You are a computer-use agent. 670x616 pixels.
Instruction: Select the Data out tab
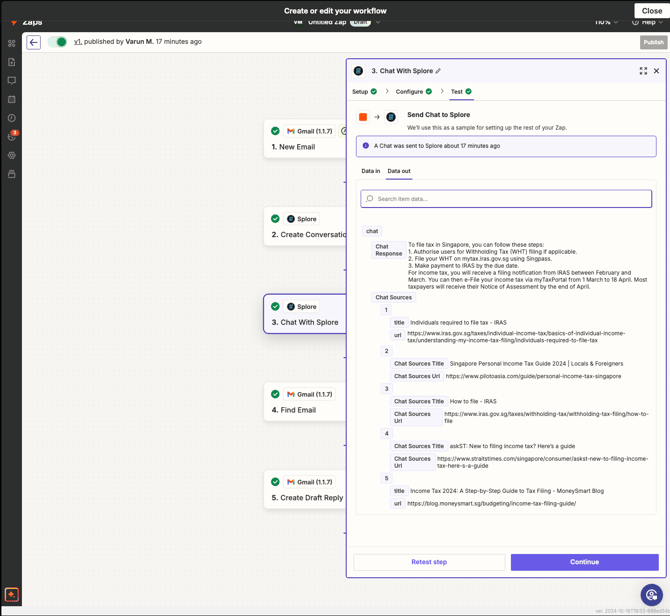[399, 171]
